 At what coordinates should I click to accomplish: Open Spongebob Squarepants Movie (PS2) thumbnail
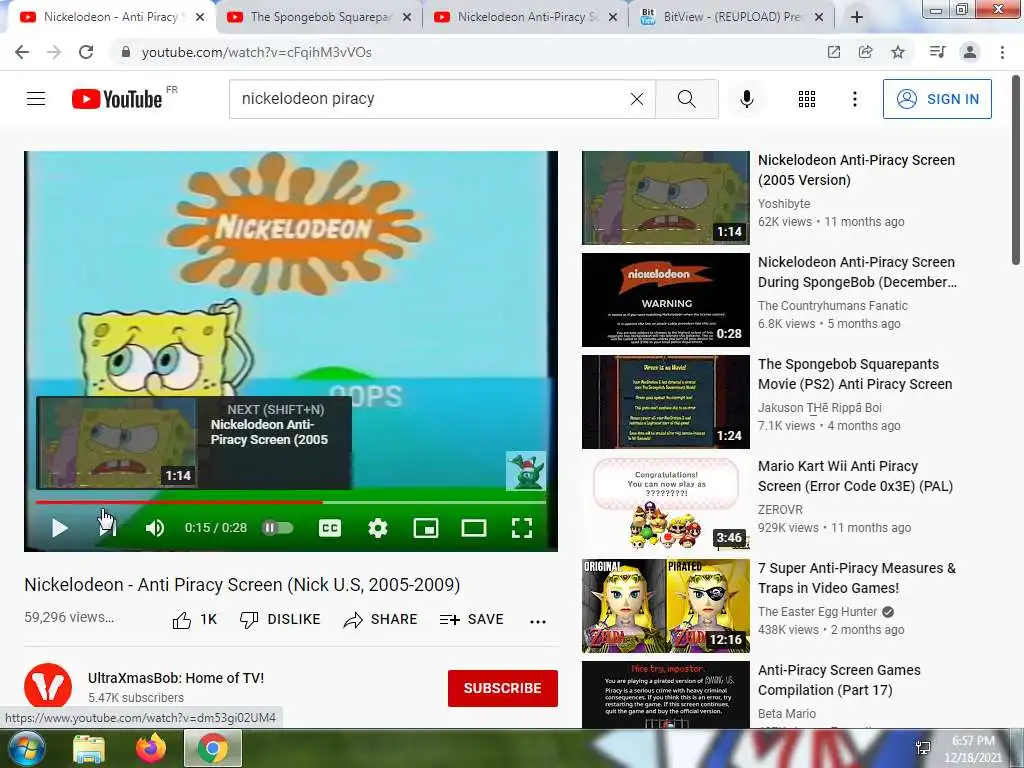665,402
